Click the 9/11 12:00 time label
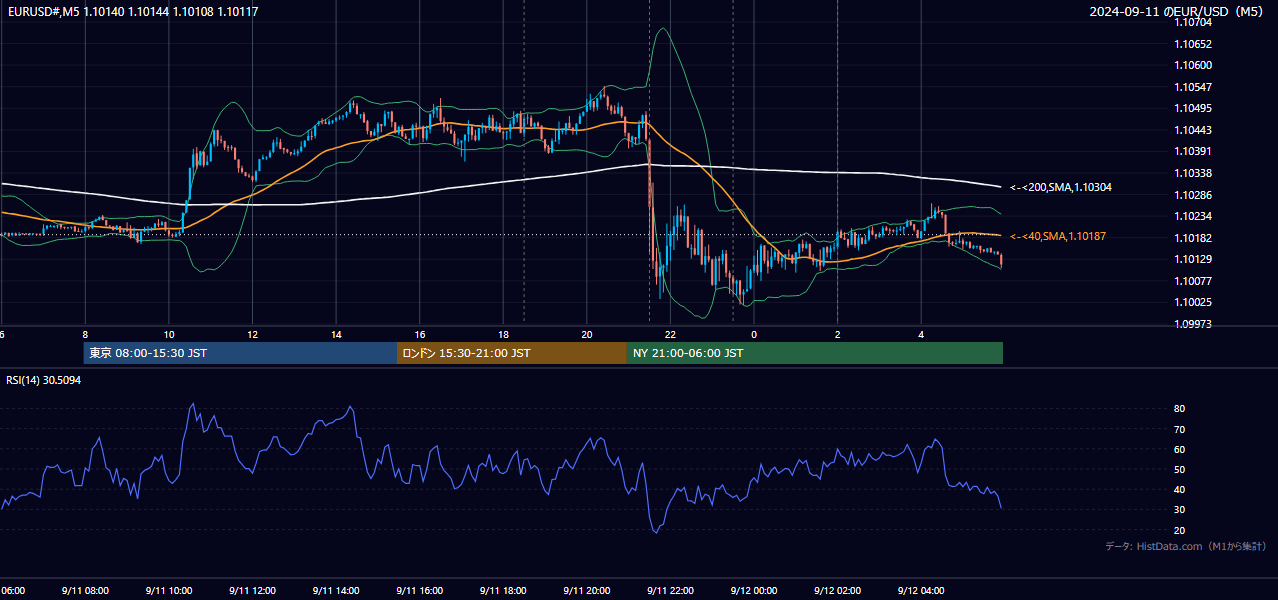 252,591
